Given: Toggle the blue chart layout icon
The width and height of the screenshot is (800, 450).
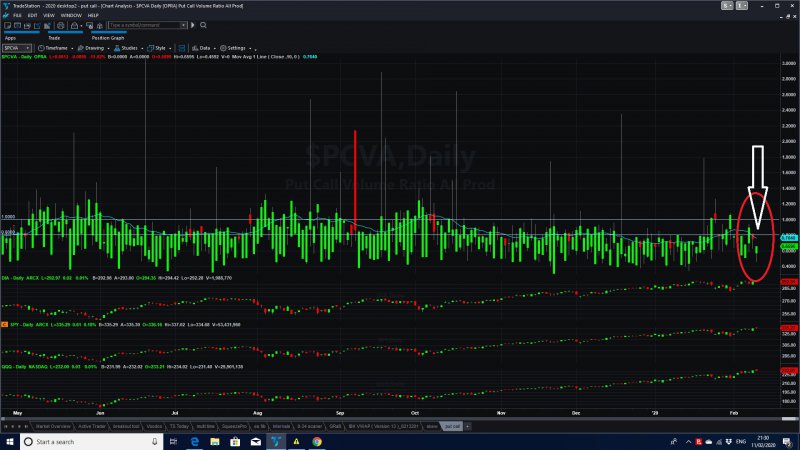Looking at the screenshot, I should click(x=182, y=48).
